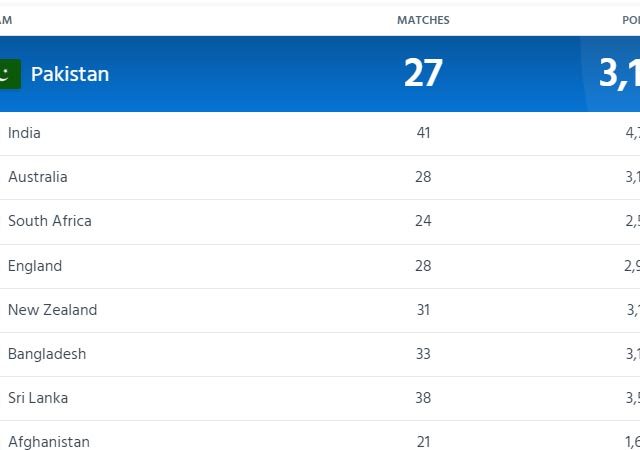Click Sri Lanka in the rankings list
Screen dimensions: 640x450
coord(38,398)
